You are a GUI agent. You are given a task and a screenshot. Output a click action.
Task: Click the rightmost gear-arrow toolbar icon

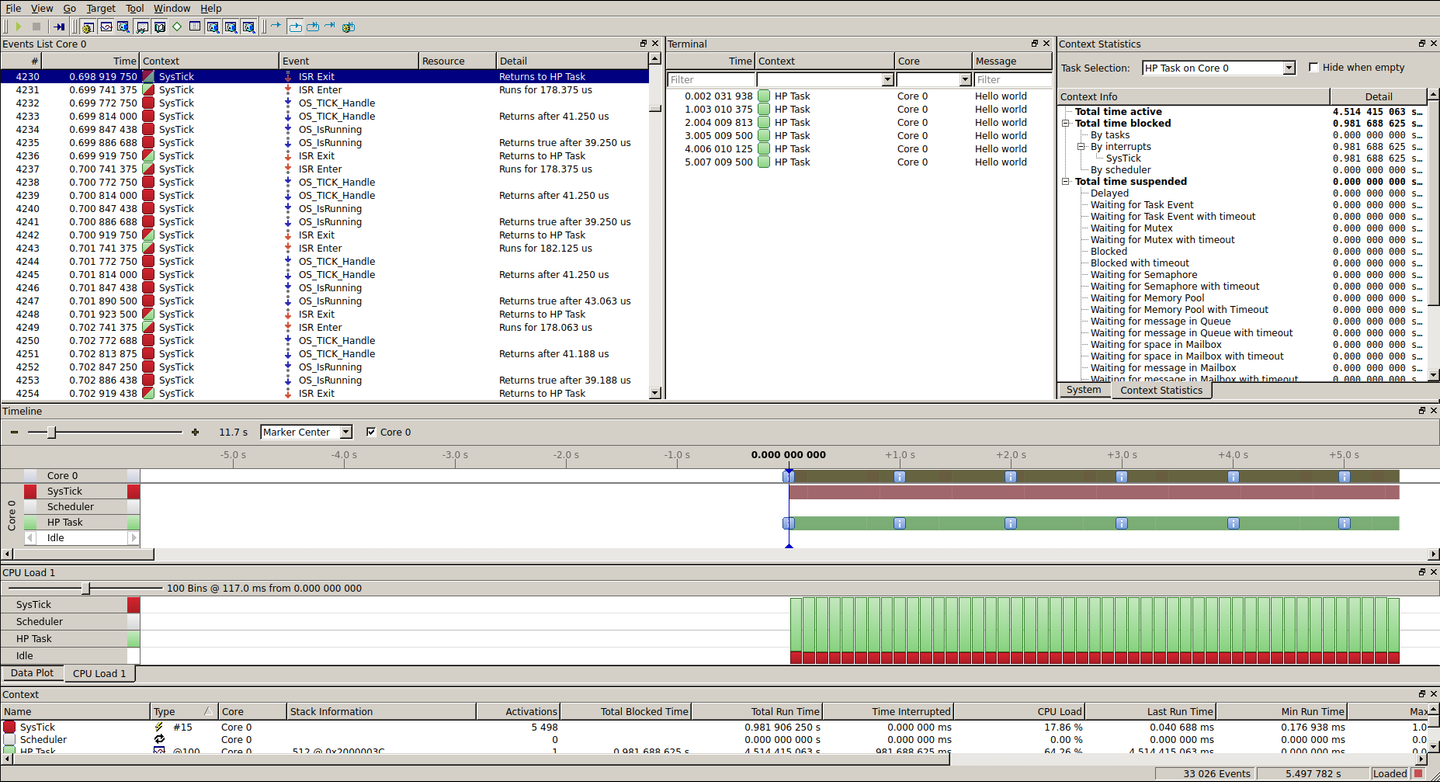coord(348,27)
